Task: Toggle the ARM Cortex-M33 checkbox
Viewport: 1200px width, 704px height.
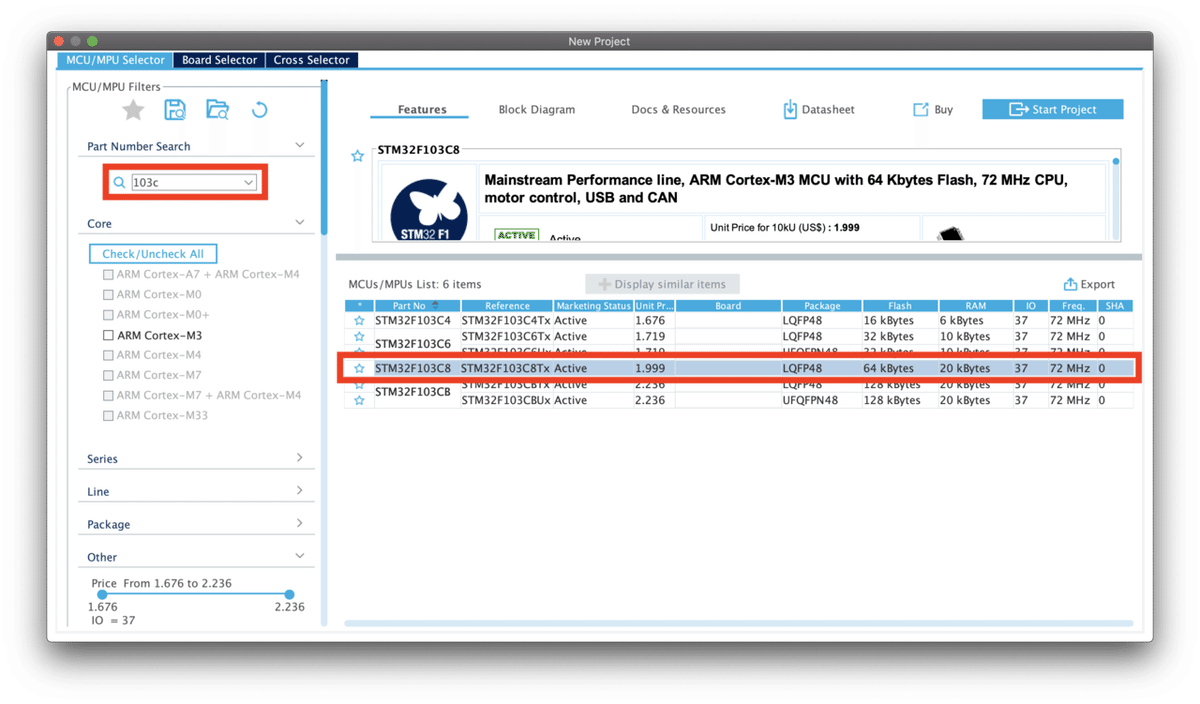Action: tap(108, 415)
